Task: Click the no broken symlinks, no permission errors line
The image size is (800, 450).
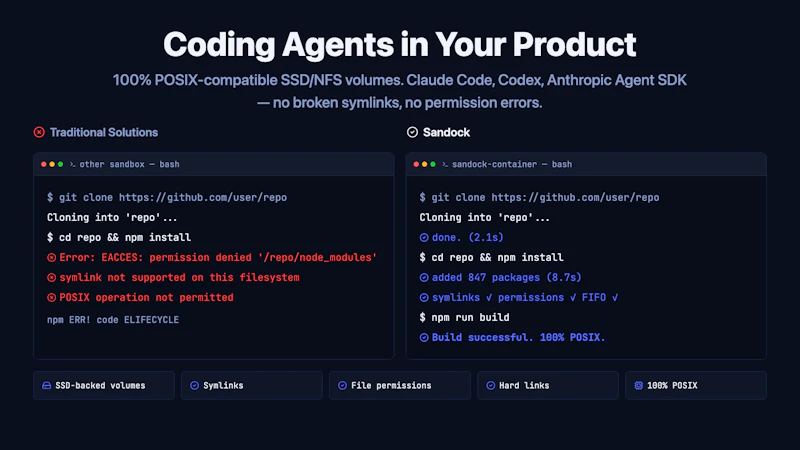Action: [x=399, y=103]
